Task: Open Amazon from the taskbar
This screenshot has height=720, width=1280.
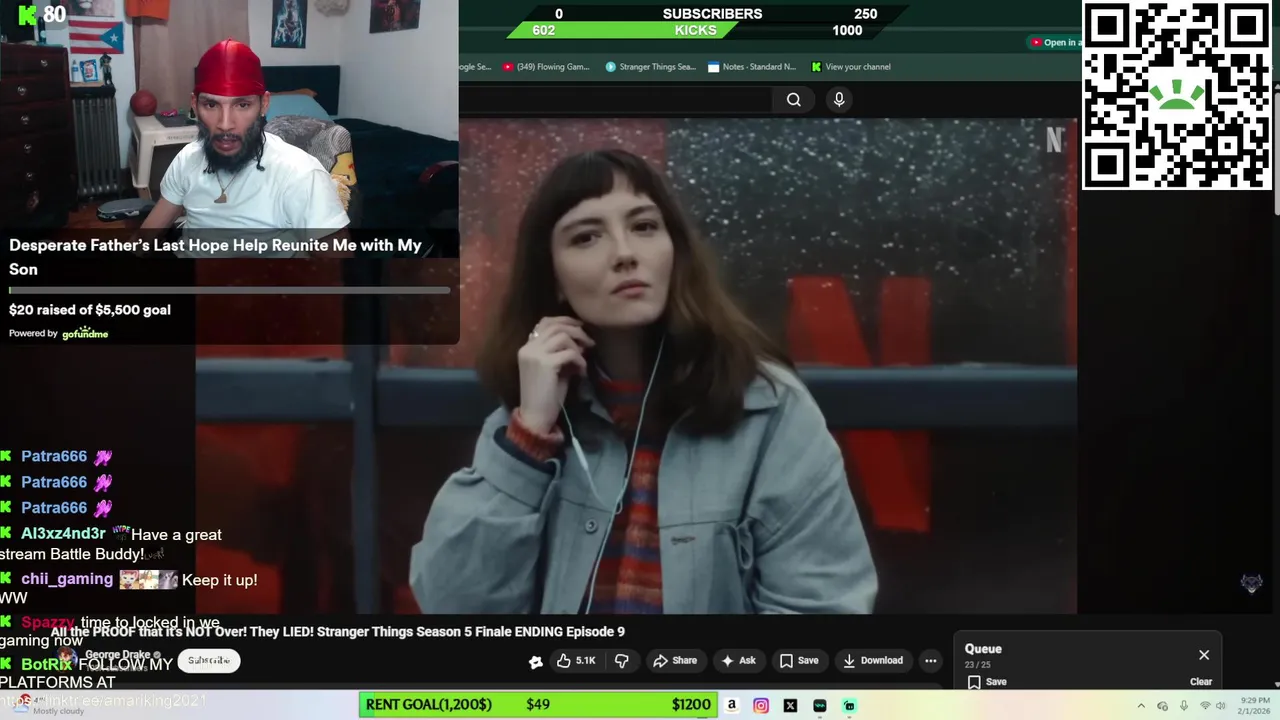Action: click(x=731, y=705)
